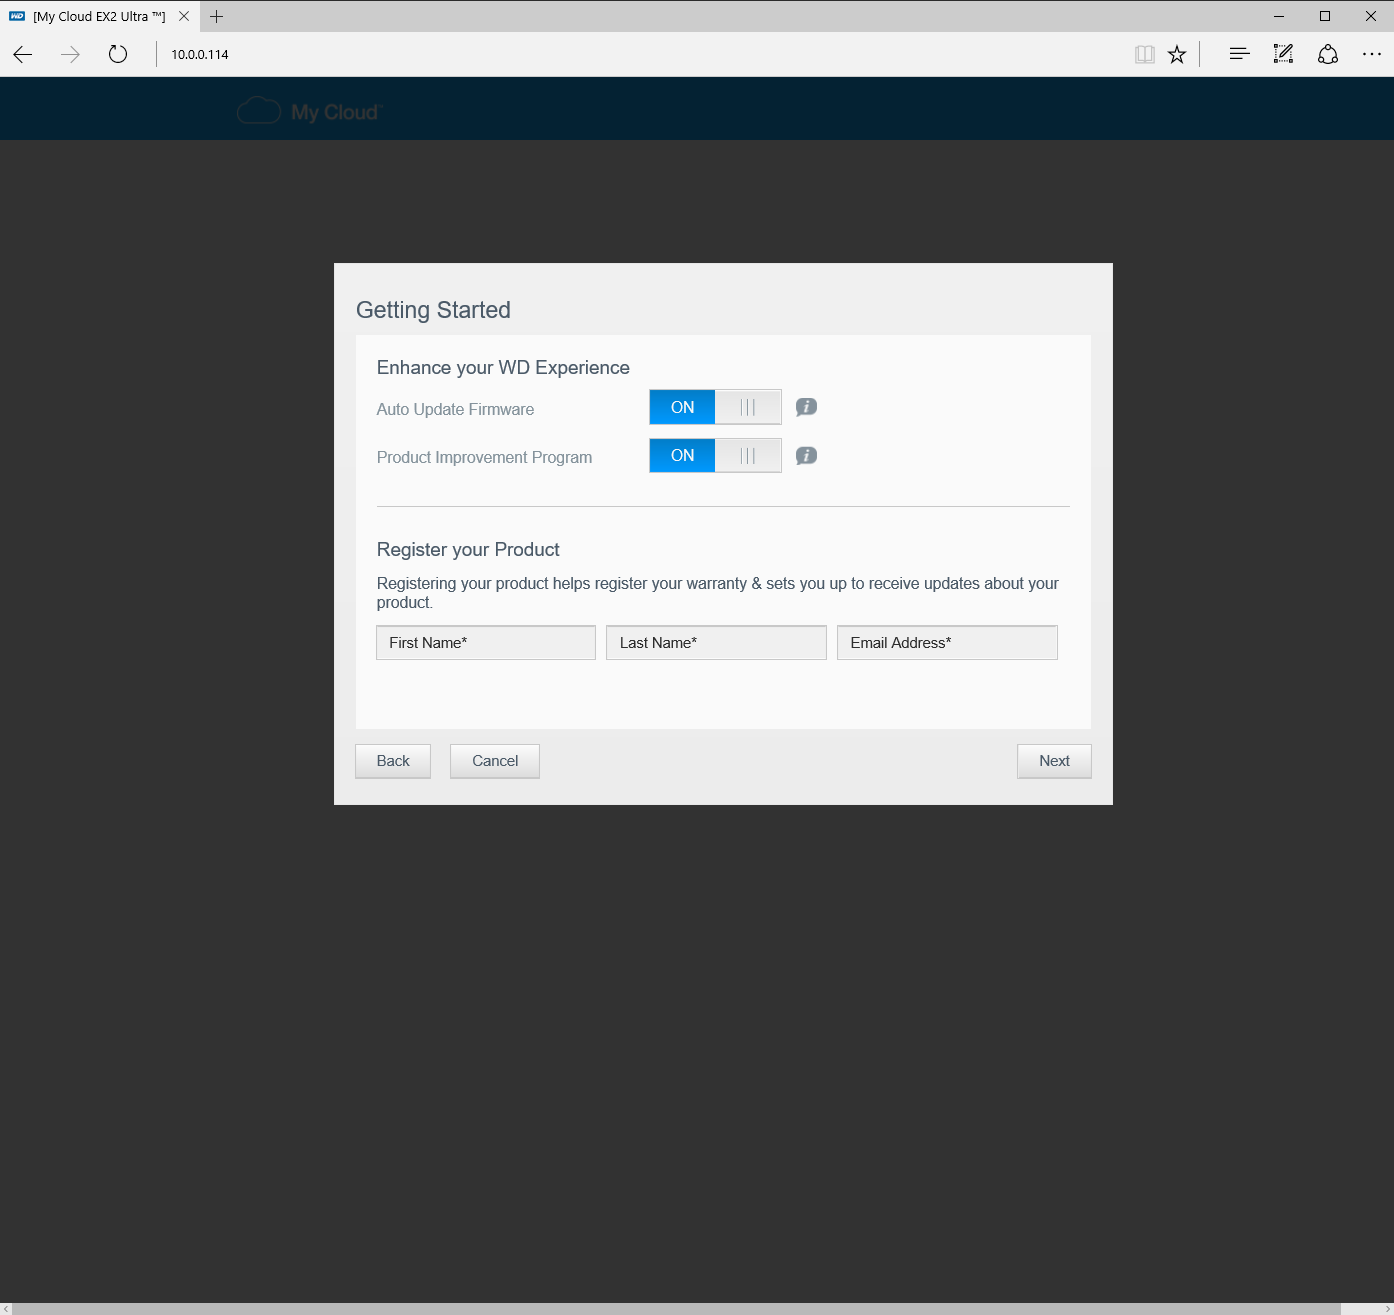
Task: Reload the page with refresh icon
Action: pos(118,54)
